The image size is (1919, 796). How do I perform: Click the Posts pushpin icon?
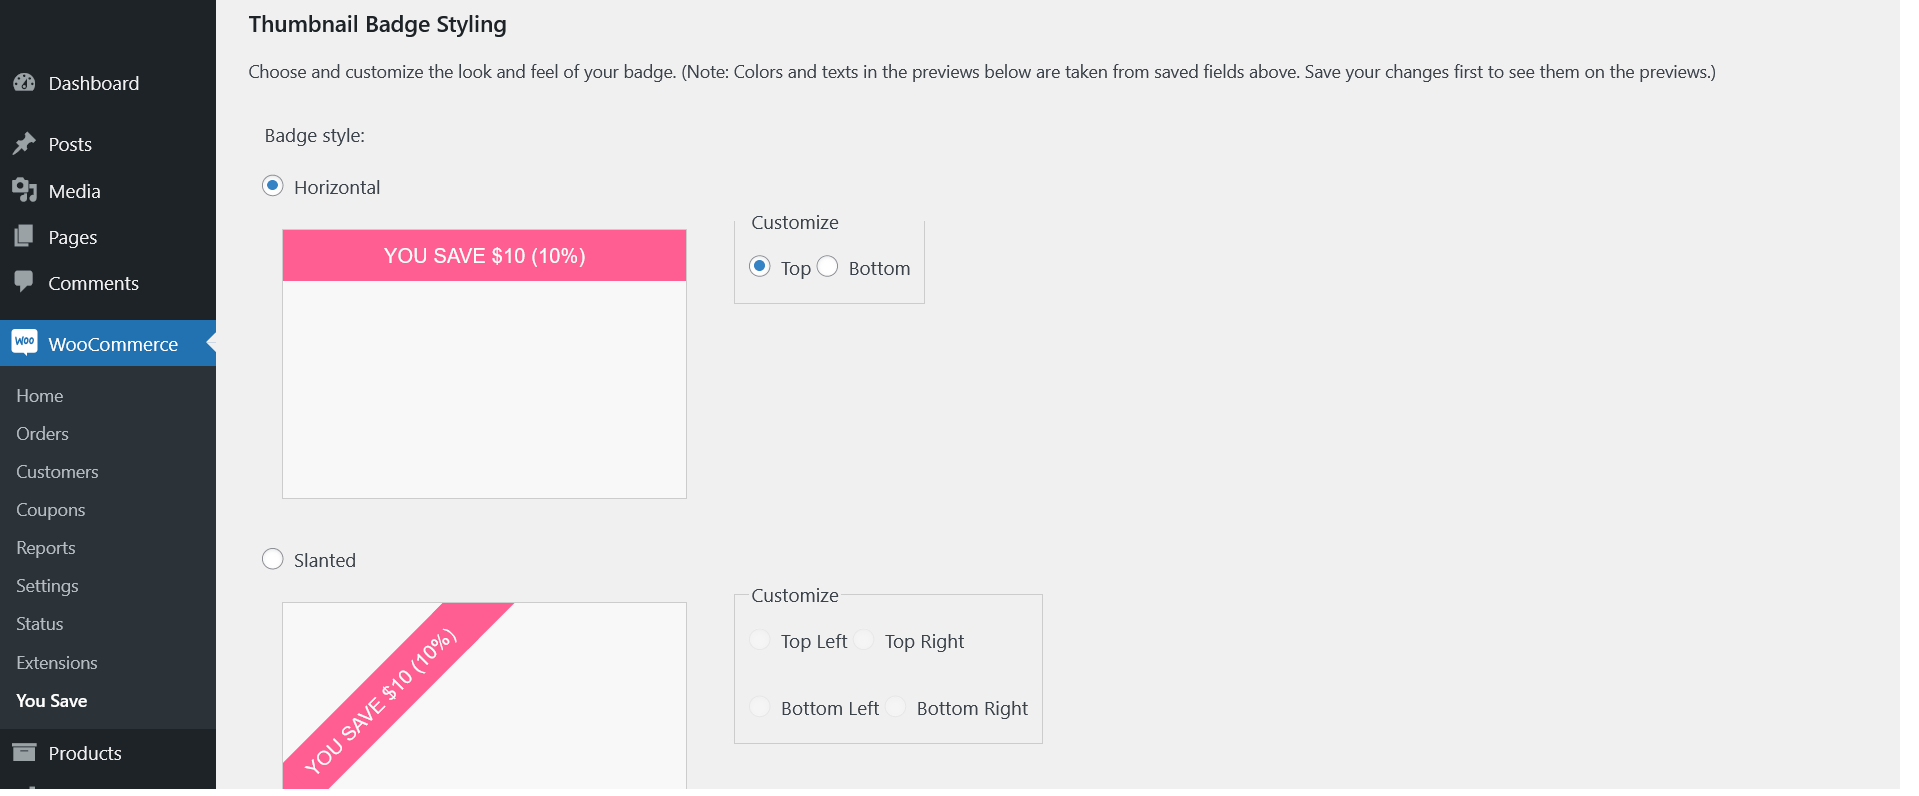pyautogui.click(x=24, y=144)
